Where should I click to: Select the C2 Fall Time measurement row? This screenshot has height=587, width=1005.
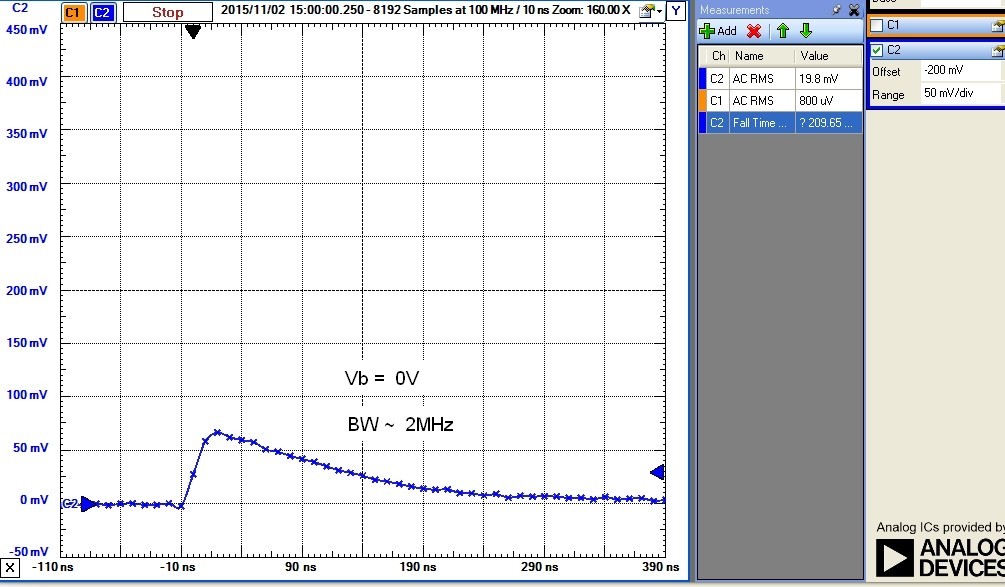pyautogui.click(x=780, y=122)
